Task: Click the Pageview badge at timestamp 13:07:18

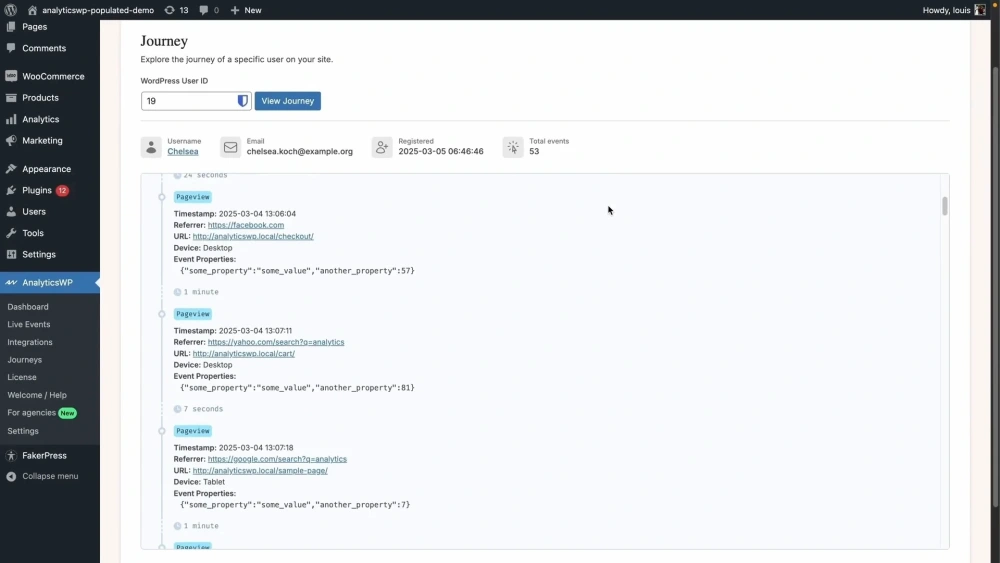Action: (193, 431)
